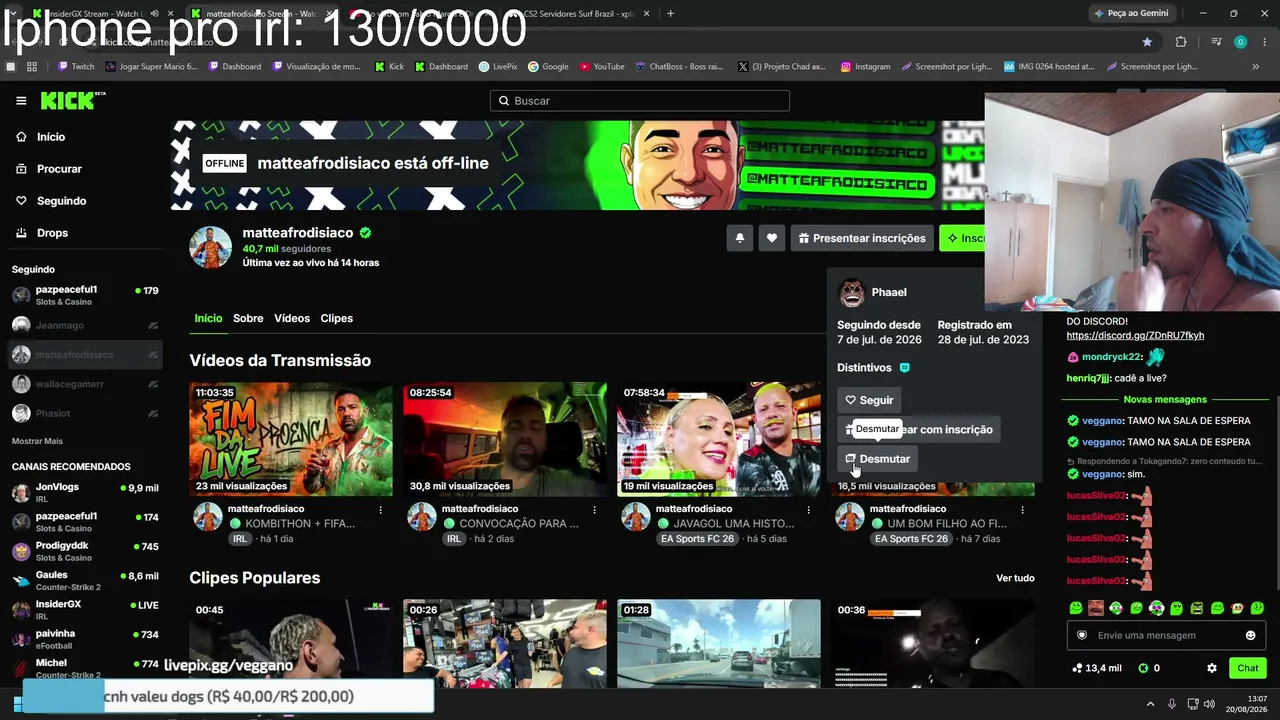This screenshot has width=1280, height=720.
Task: Open wallacegamerr channel in sidebar
Action: pos(85,384)
